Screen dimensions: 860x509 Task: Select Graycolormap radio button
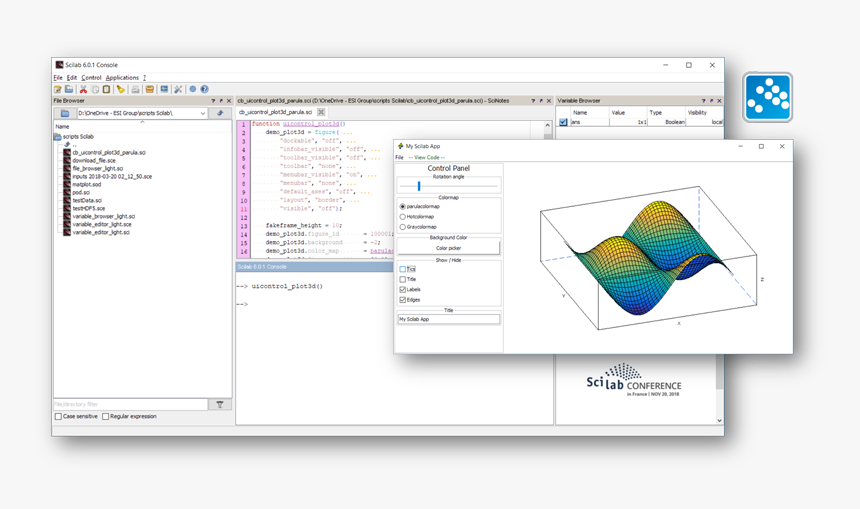click(403, 227)
